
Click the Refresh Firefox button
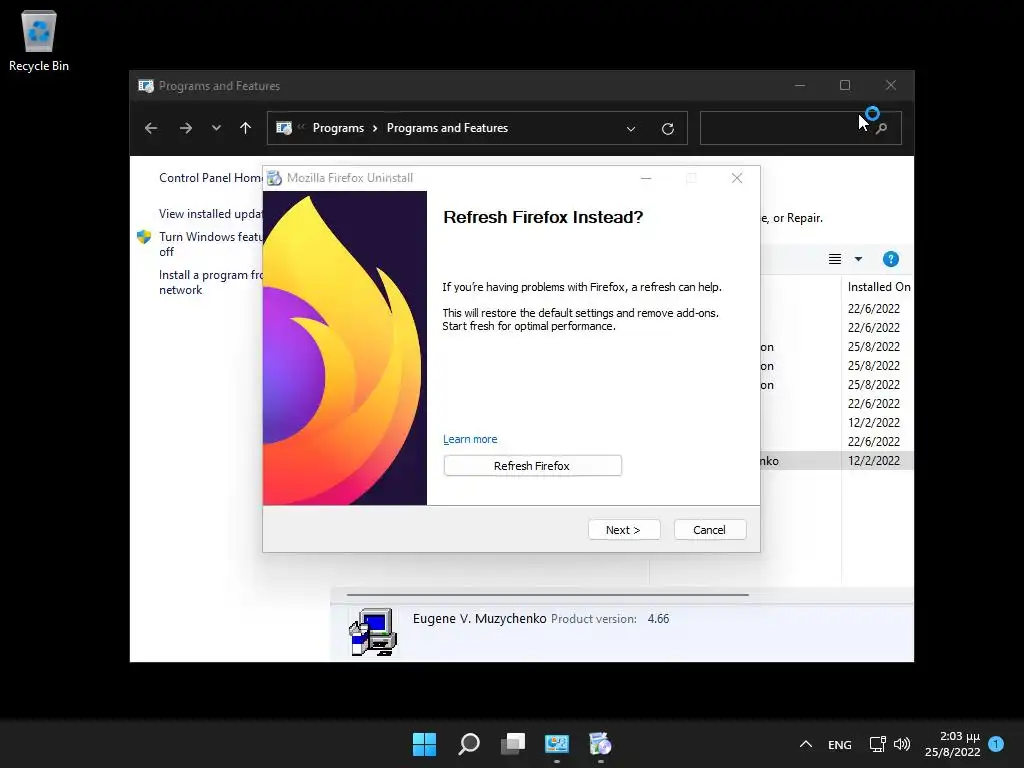coord(532,466)
